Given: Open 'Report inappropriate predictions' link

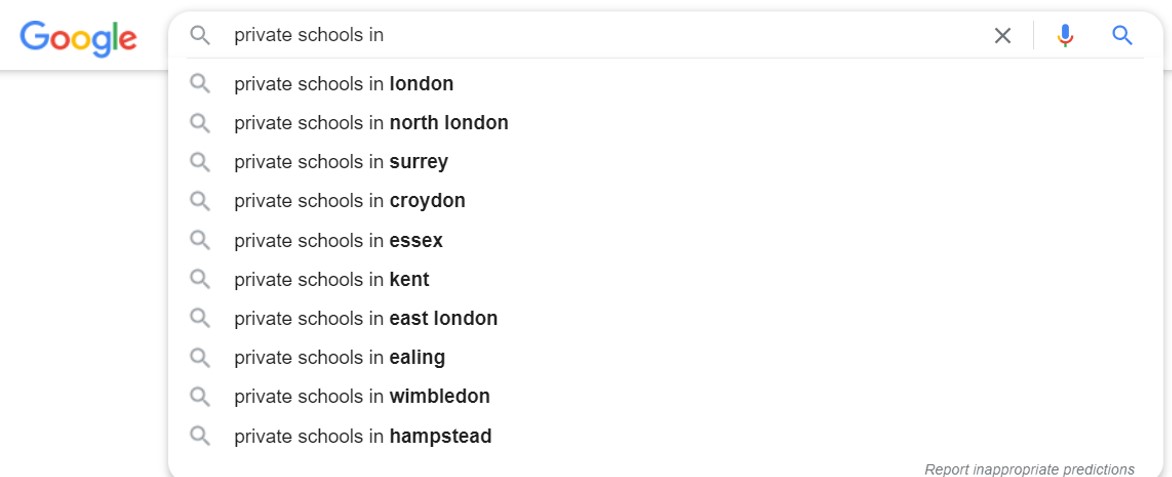Looking at the screenshot, I should click(x=1029, y=469).
